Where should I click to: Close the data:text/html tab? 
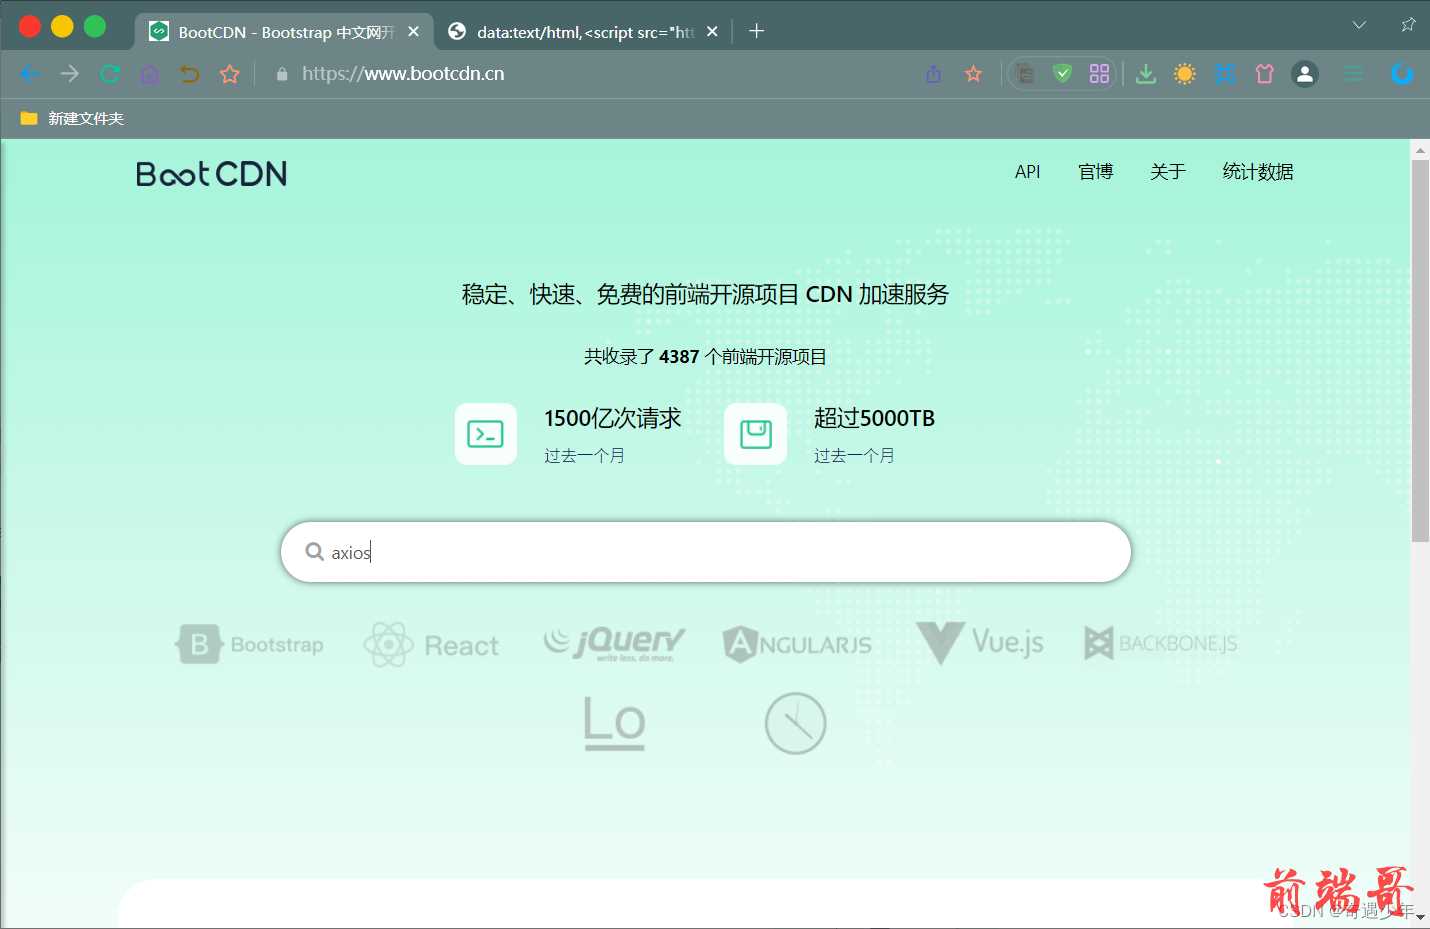pos(712,32)
